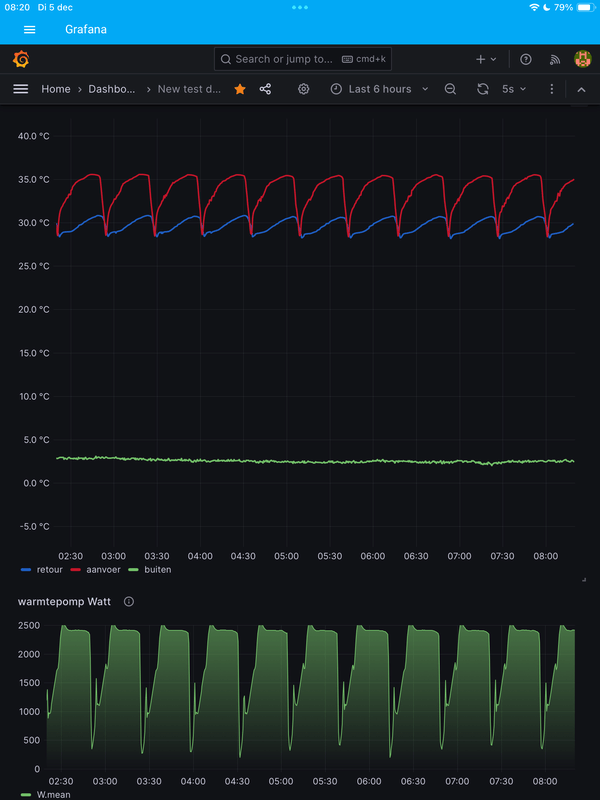
Task: Click the red aanvoer legend color swatch
Action: pyautogui.click(x=74, y=569)
